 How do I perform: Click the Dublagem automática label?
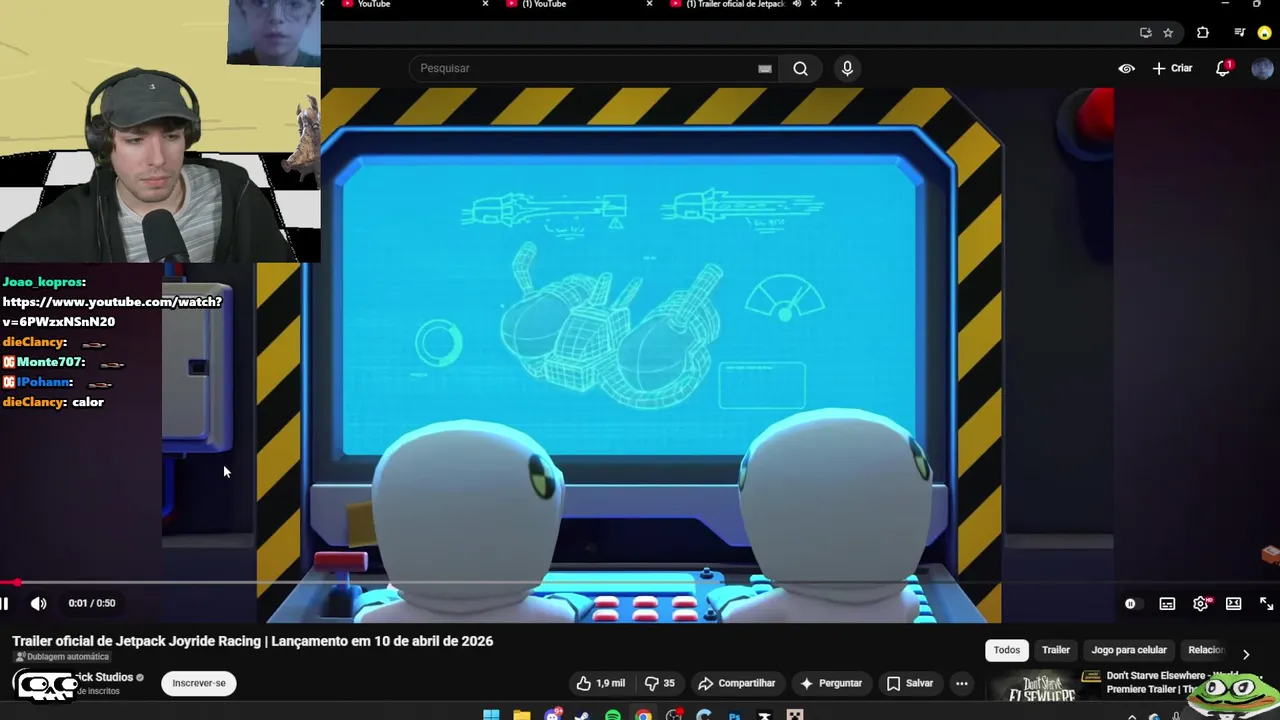[x=62, y=657]
